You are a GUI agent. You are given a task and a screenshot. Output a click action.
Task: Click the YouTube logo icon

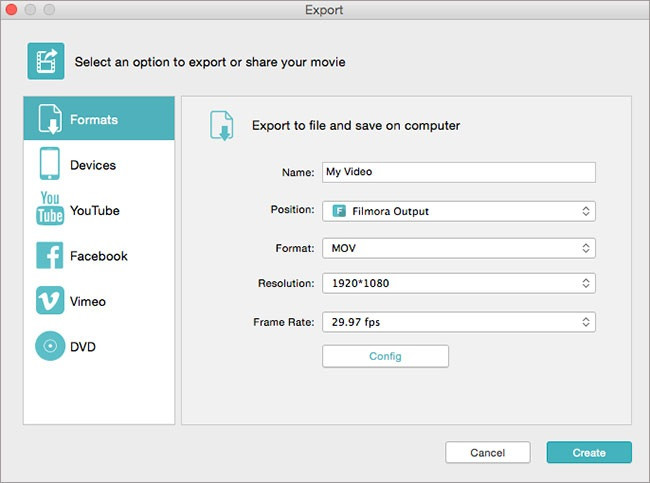tap(50, 210)
